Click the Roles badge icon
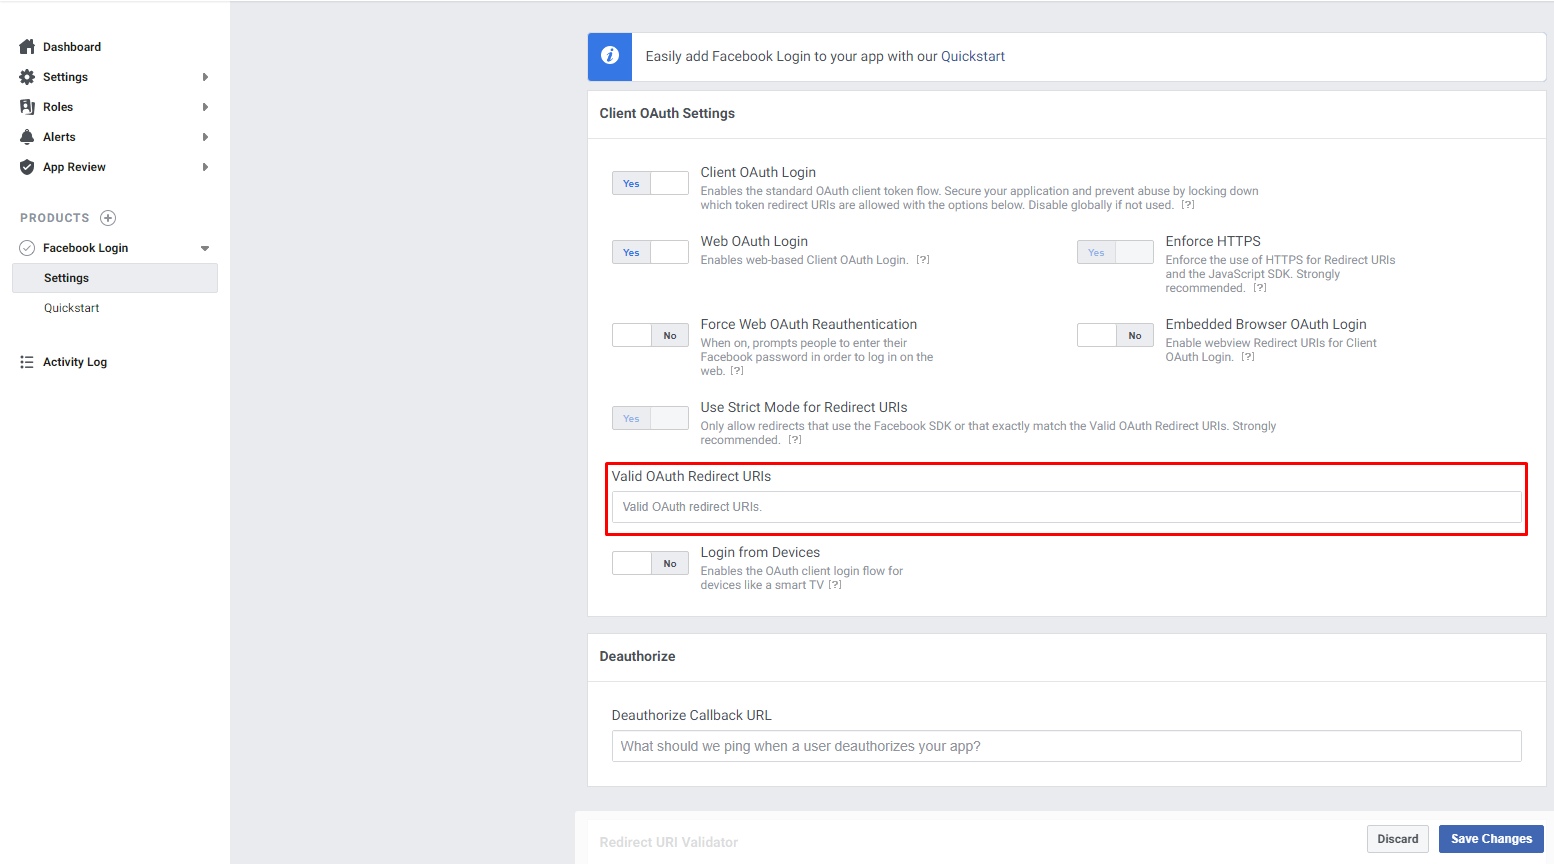 [27, 107]
